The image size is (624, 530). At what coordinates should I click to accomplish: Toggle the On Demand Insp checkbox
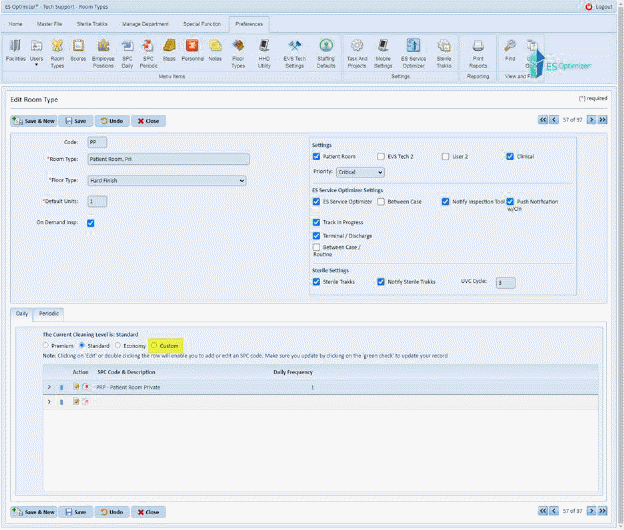(91, 223)
